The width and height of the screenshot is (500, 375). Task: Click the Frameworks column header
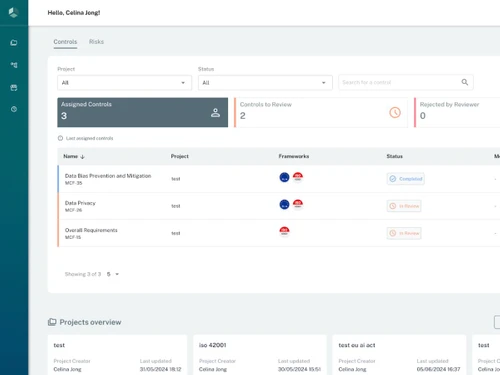[x=294, y=156]
